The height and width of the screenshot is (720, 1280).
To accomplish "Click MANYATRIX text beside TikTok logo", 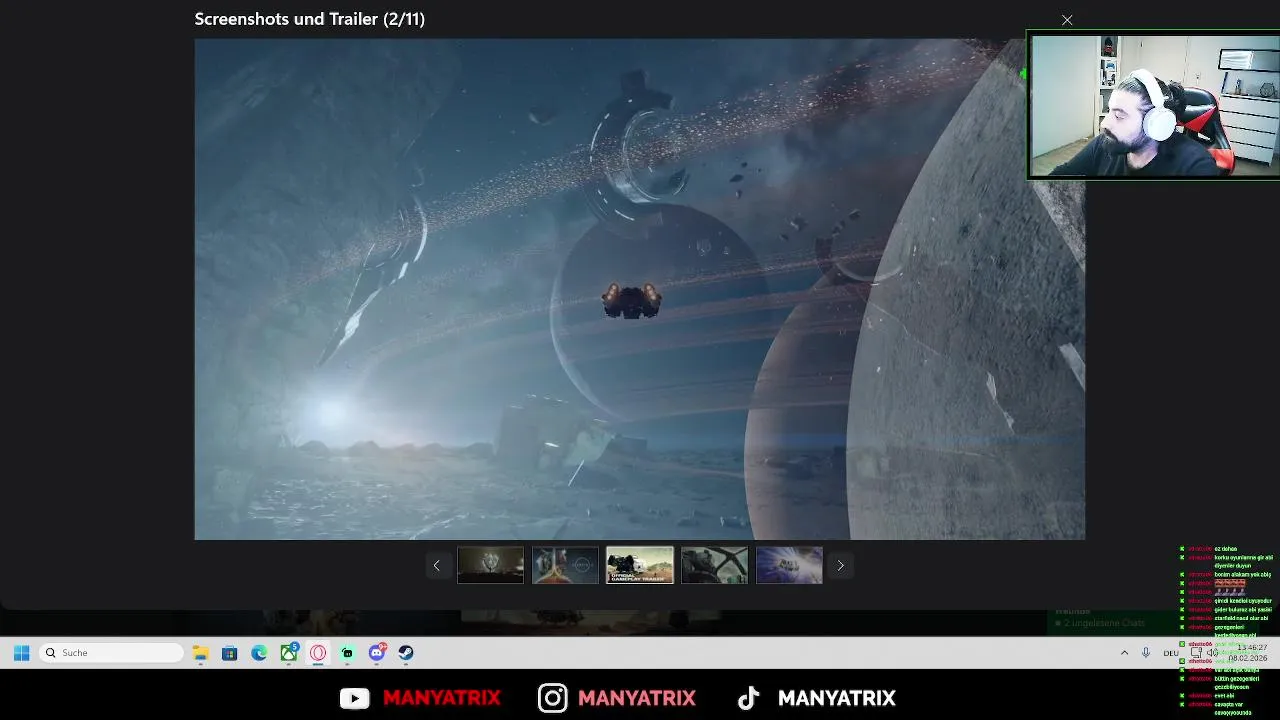I will (x=837, y=698).
